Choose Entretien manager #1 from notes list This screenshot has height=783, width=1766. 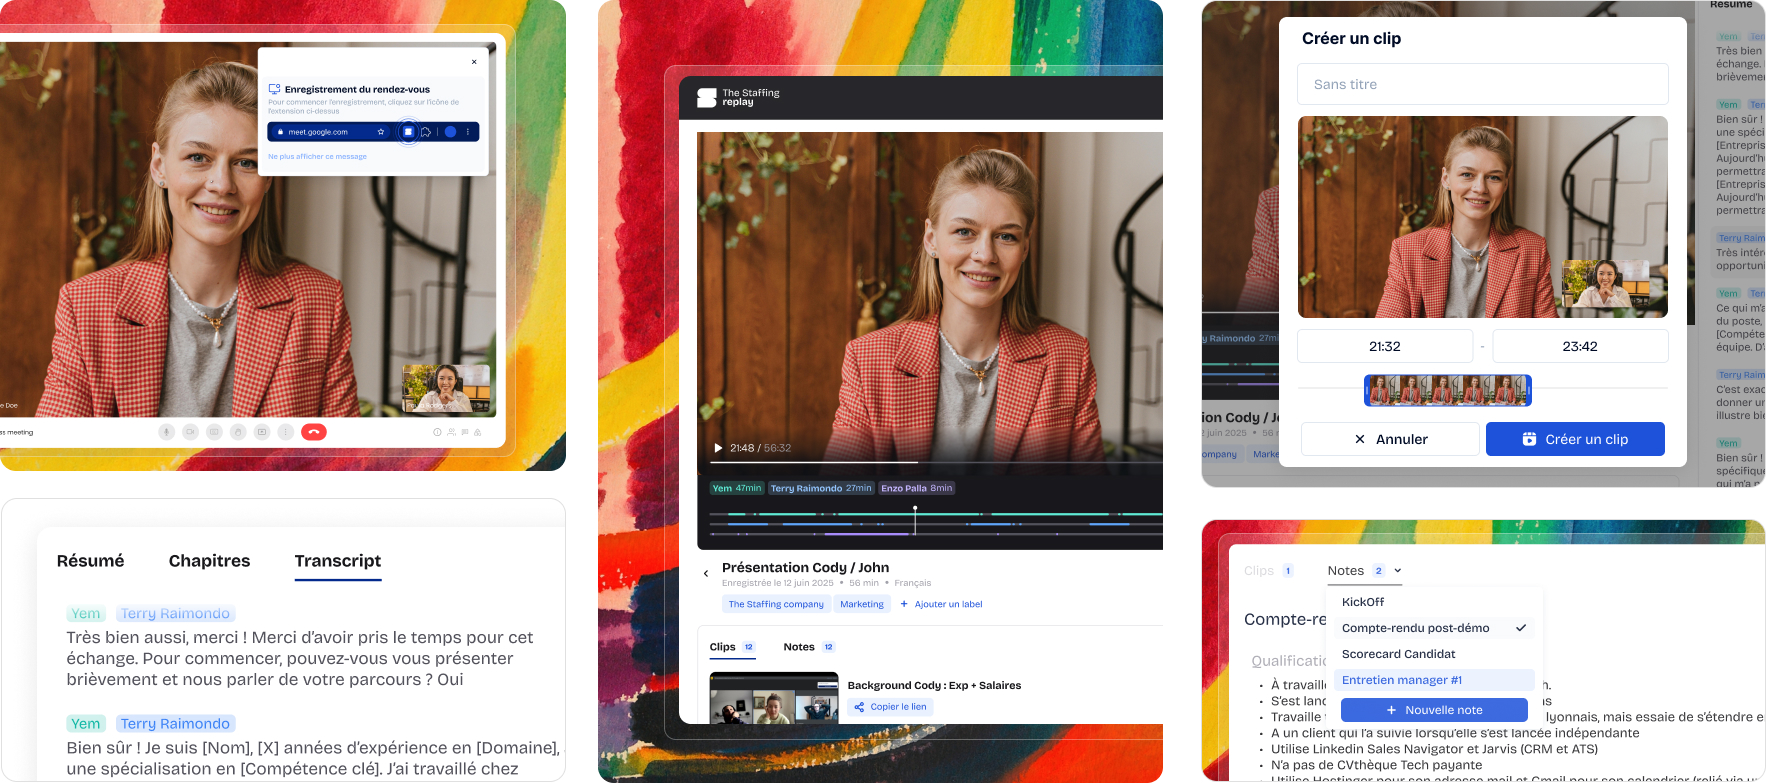(1401, 680)
